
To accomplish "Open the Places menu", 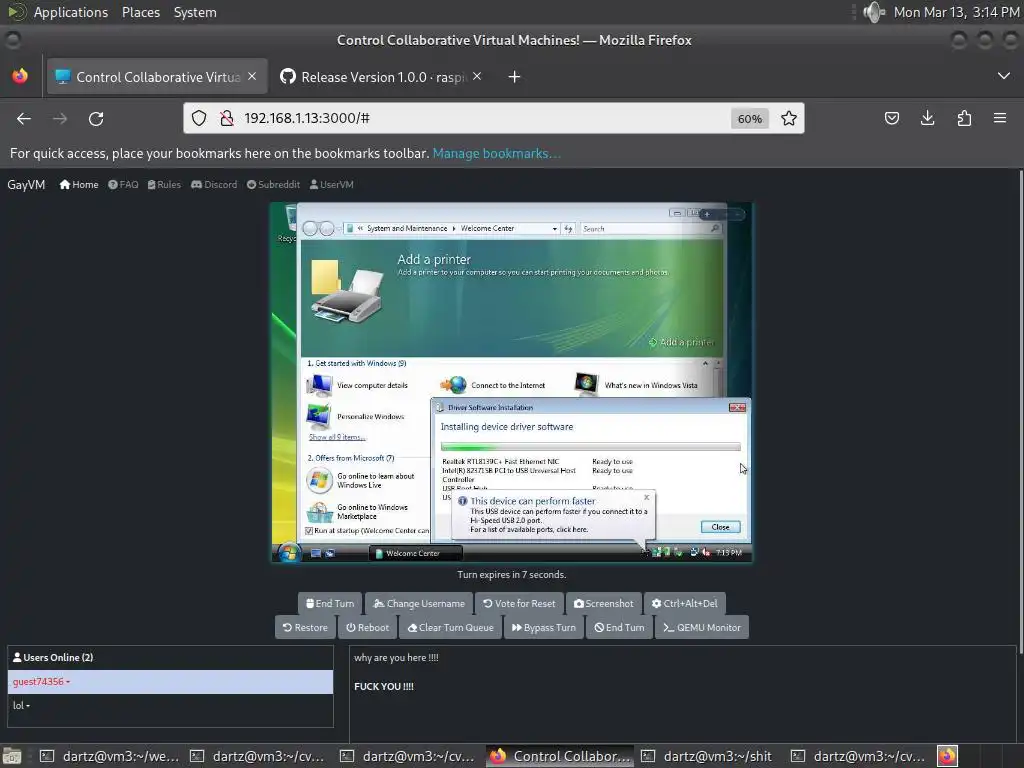I will (140, 12).
